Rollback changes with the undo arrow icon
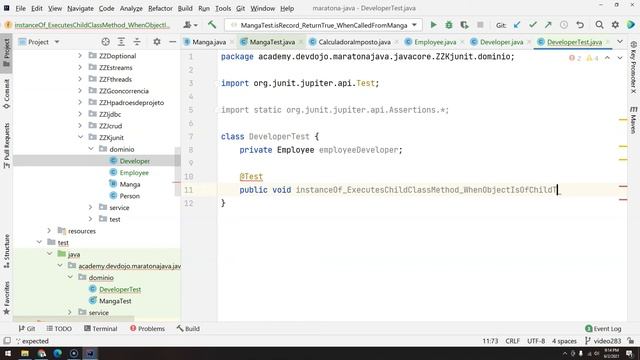Screen dimensions: 640x360 [x=580, y=25]
